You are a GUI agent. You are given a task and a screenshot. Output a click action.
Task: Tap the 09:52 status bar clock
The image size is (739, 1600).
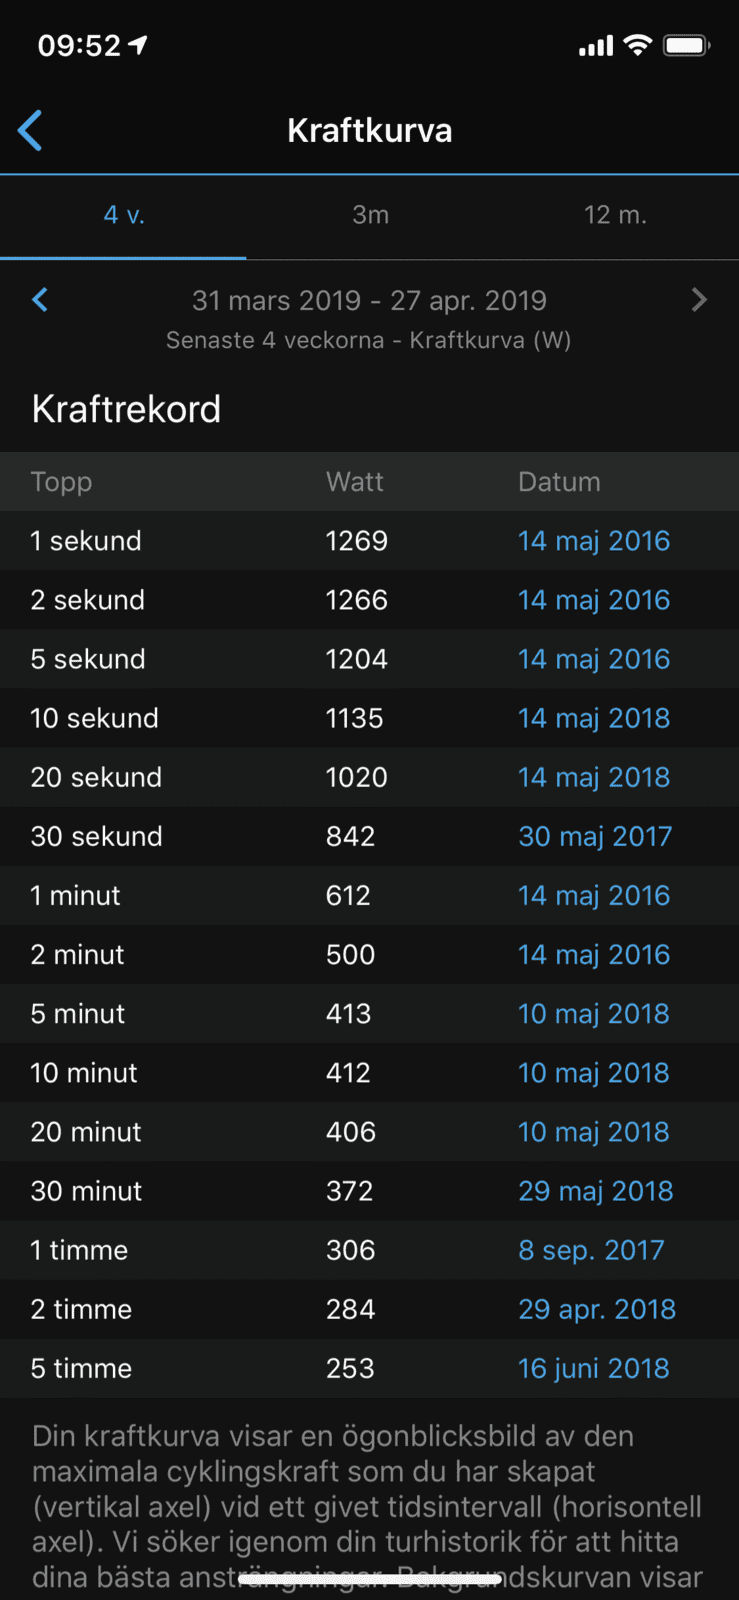pyautogui.click(x=79, y=45)
